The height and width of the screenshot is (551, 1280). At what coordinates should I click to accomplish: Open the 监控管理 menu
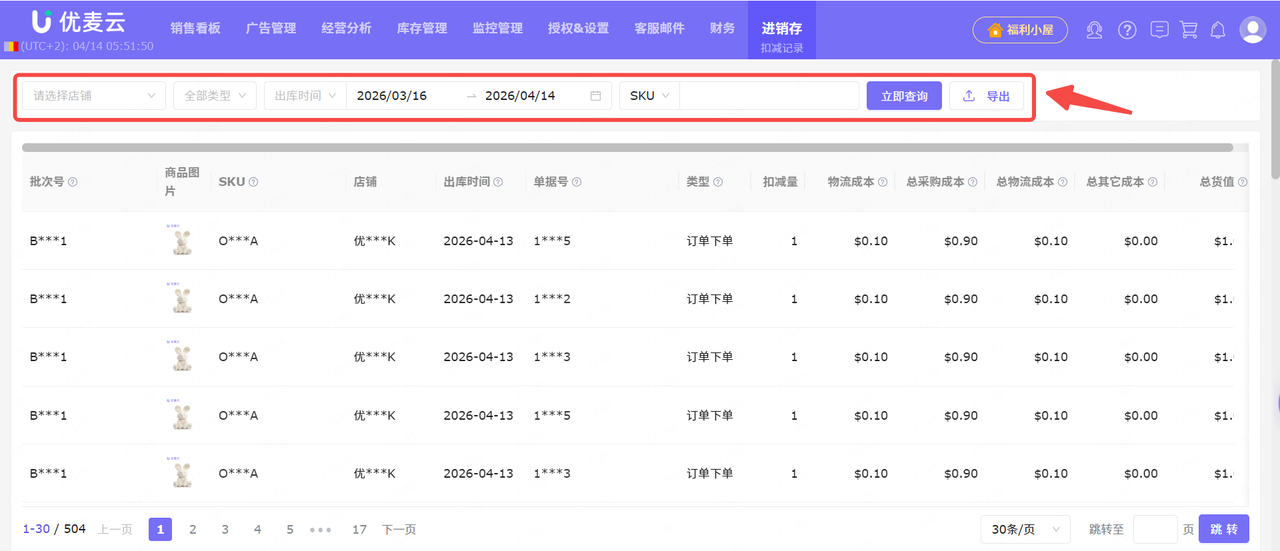coord(498,28)
